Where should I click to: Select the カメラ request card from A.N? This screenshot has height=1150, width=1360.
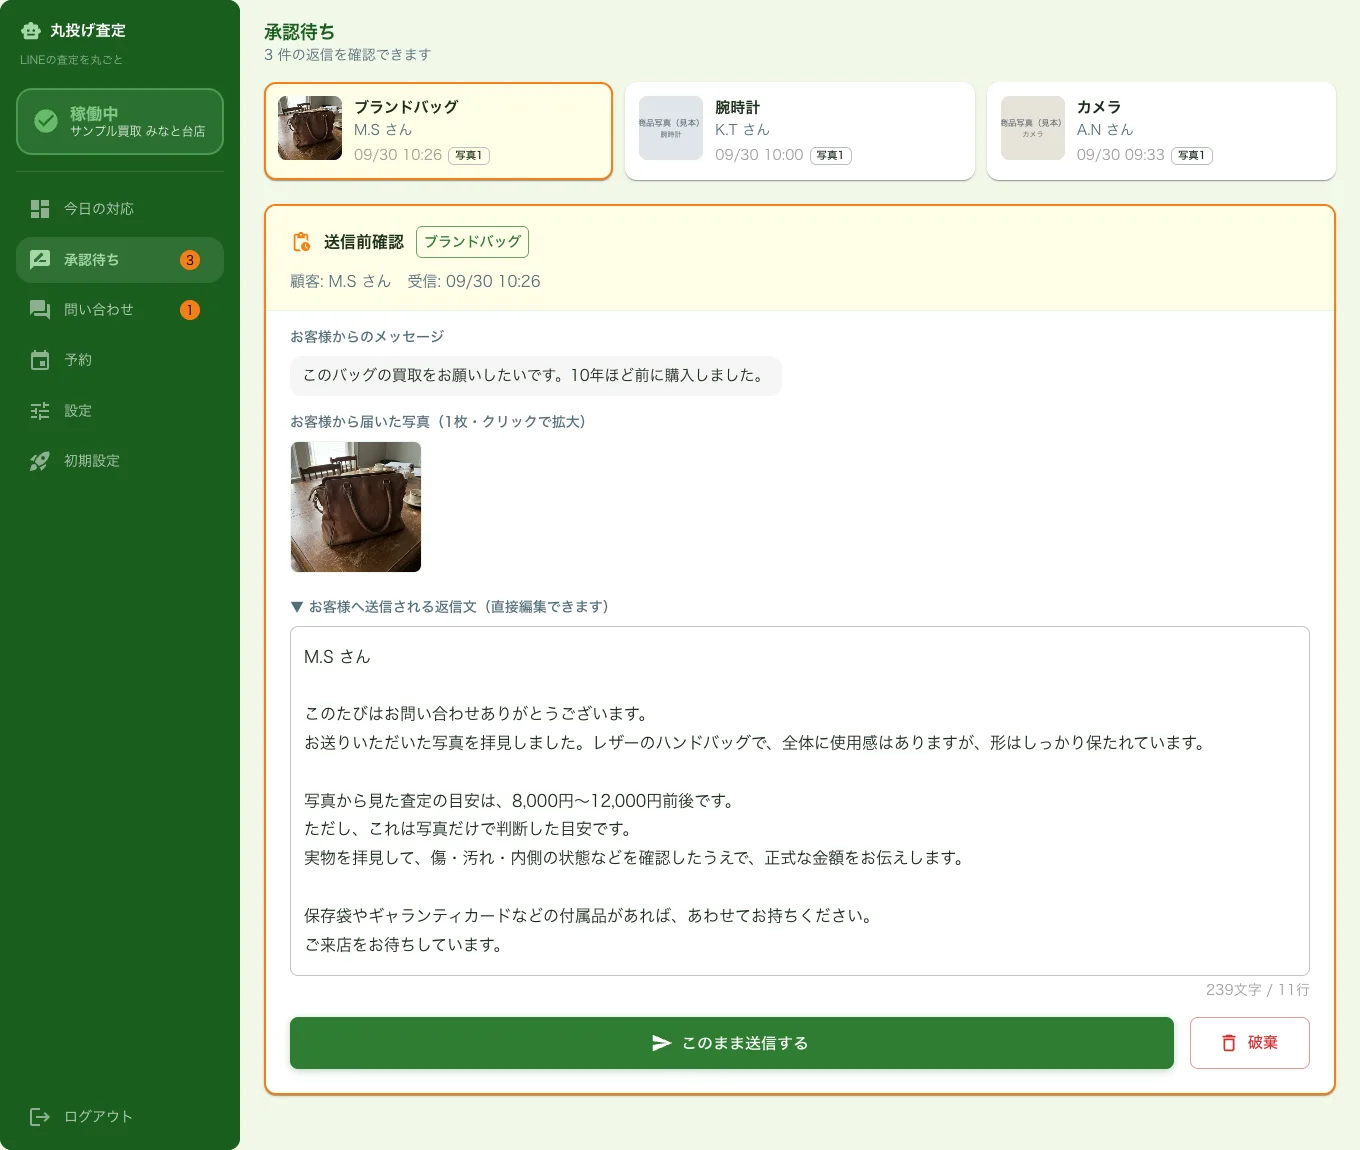point(1161,131)
